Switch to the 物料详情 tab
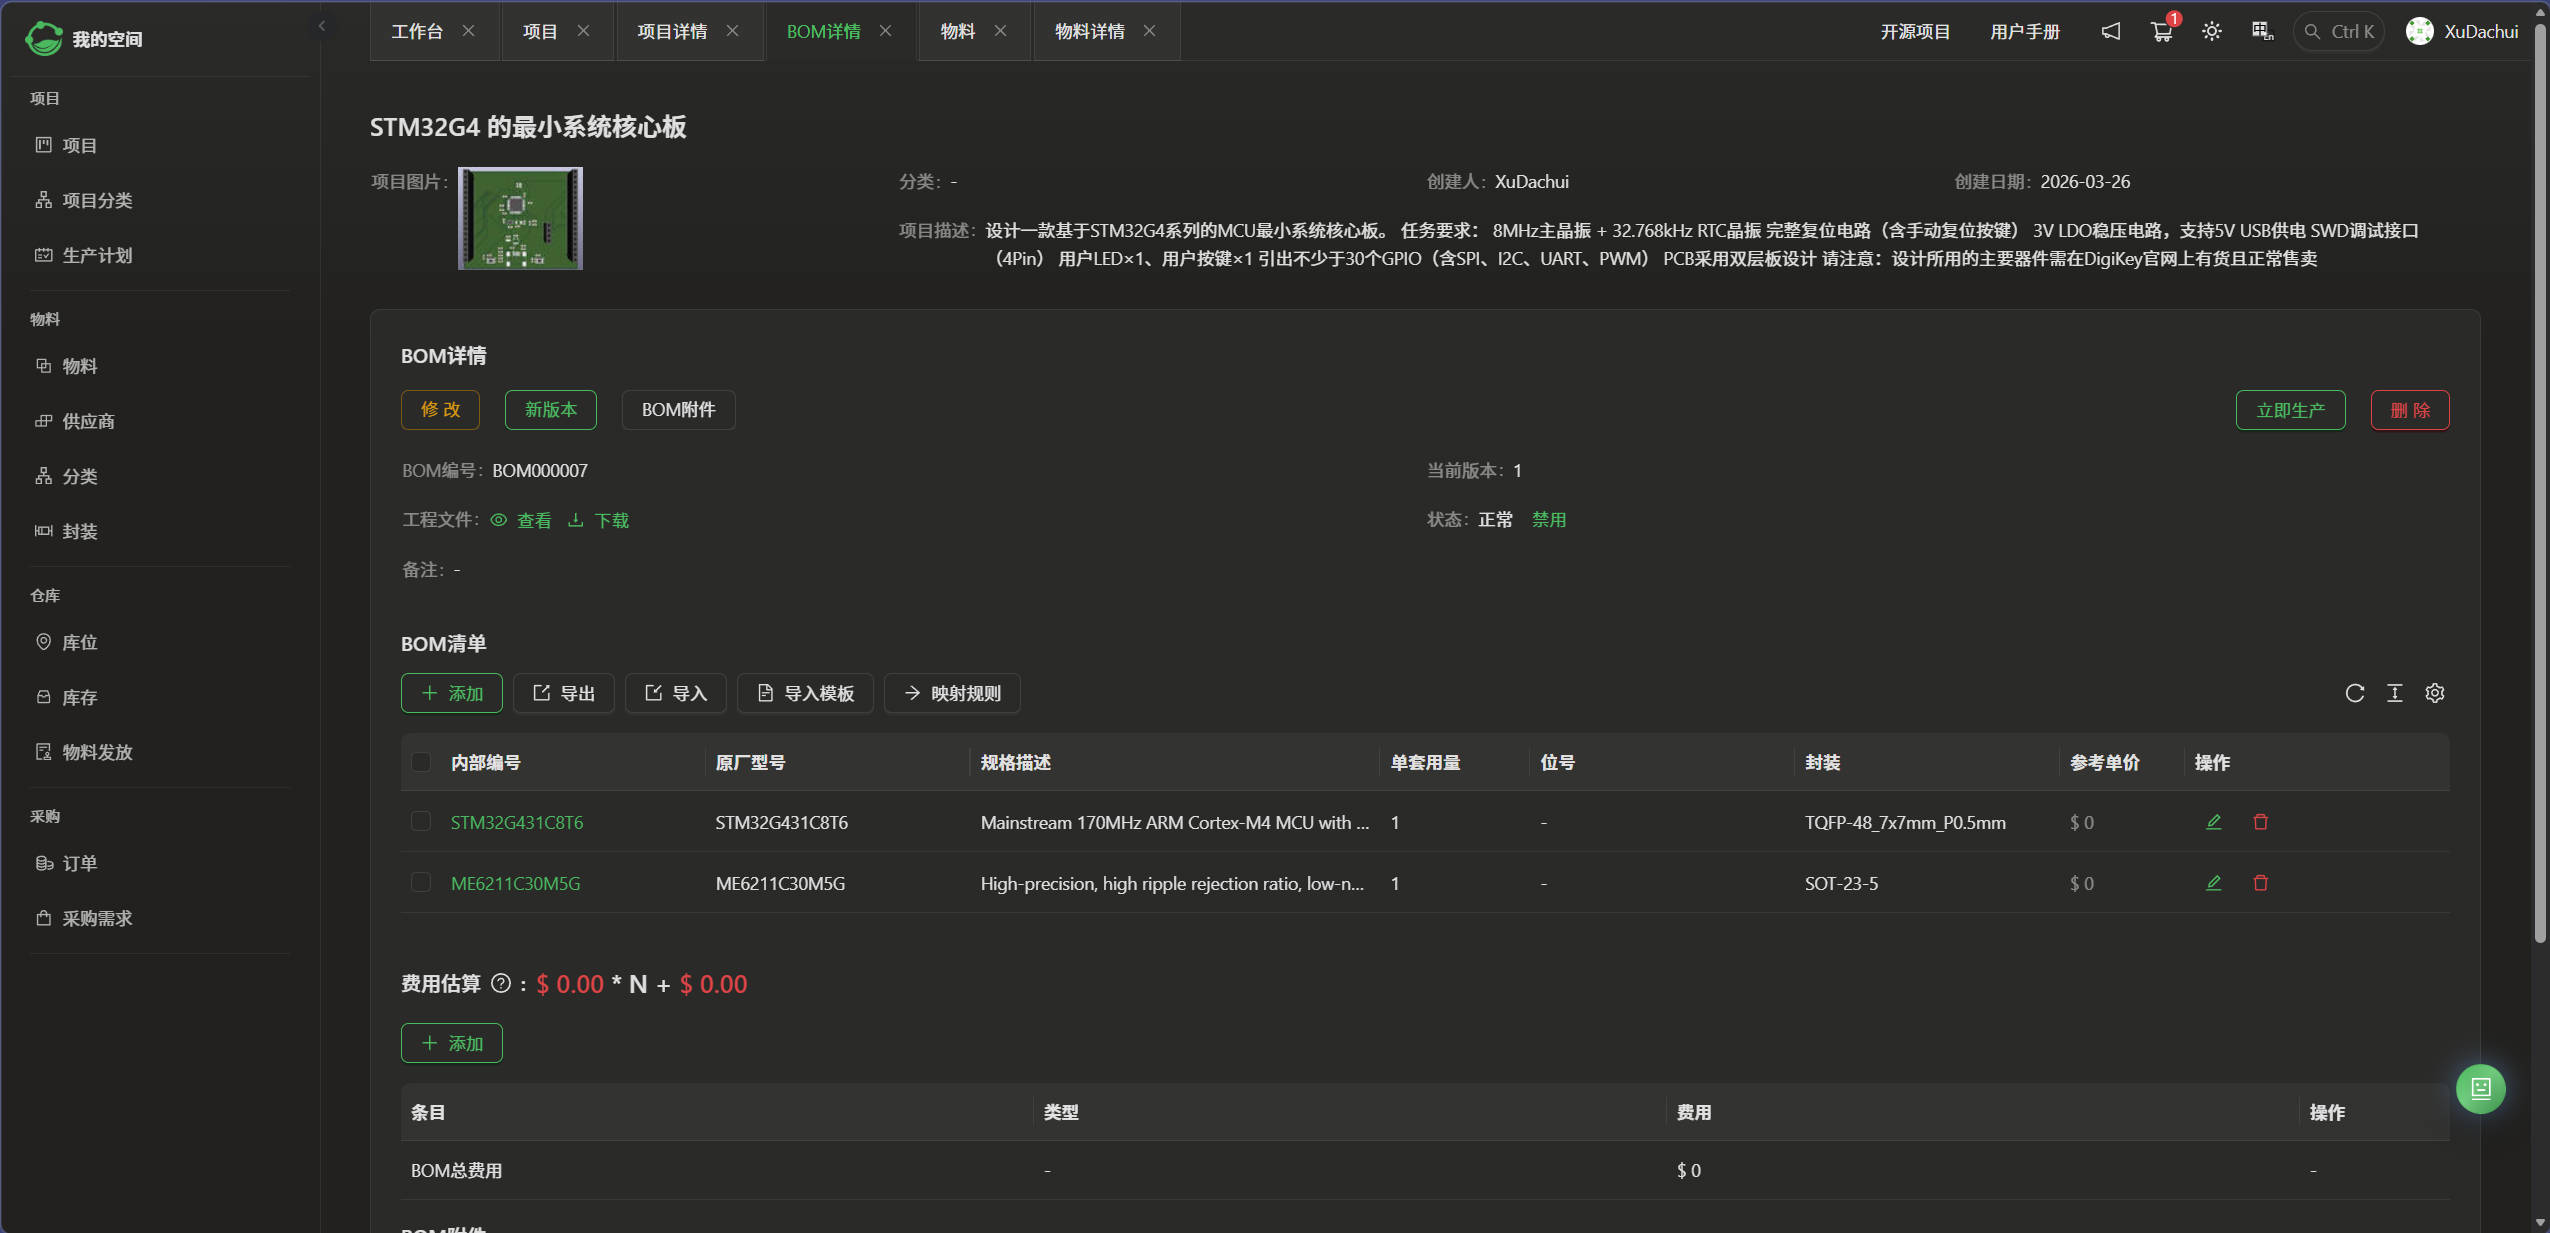Viewport: 2550px width, 1233px height. tap(1089, 32)
